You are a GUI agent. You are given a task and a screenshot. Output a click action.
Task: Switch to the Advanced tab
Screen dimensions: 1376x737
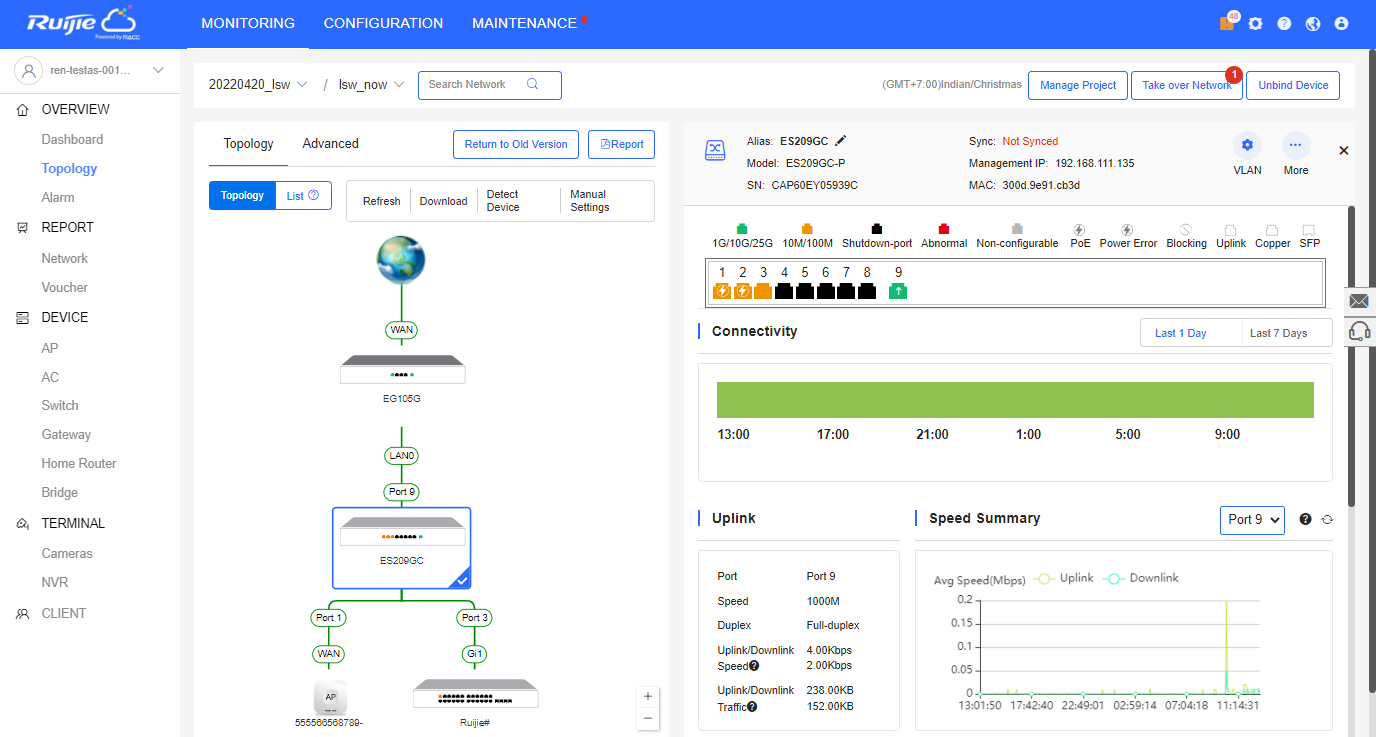click(x=330, y=144)
